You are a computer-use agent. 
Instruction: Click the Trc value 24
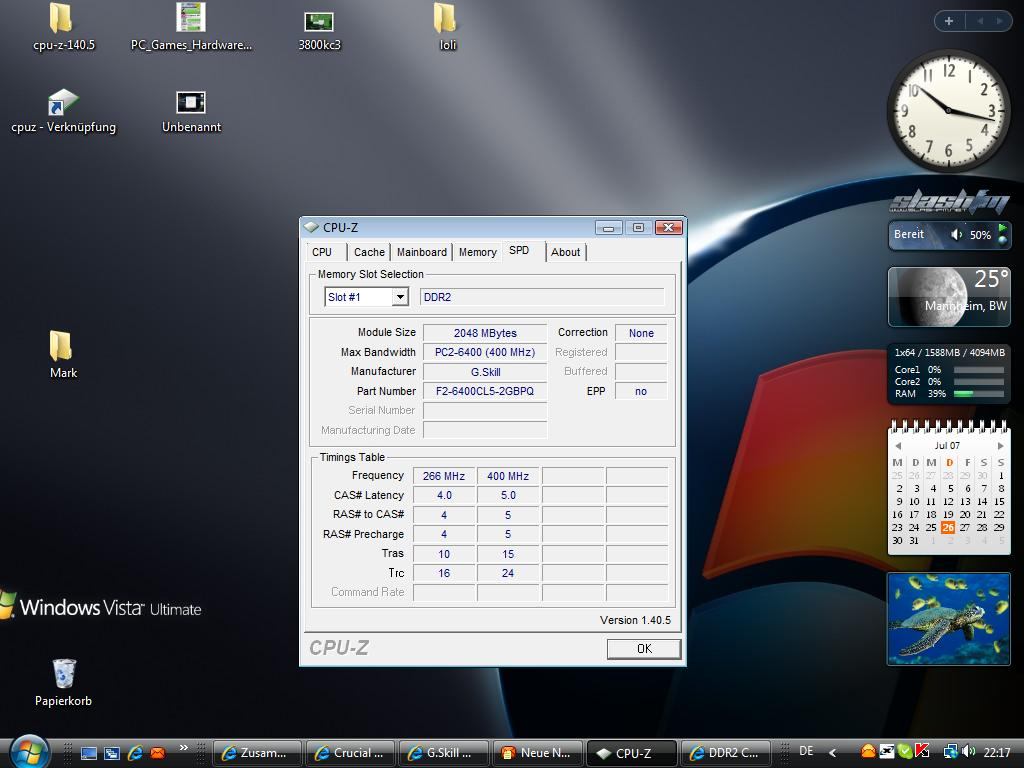pos(507,573)
